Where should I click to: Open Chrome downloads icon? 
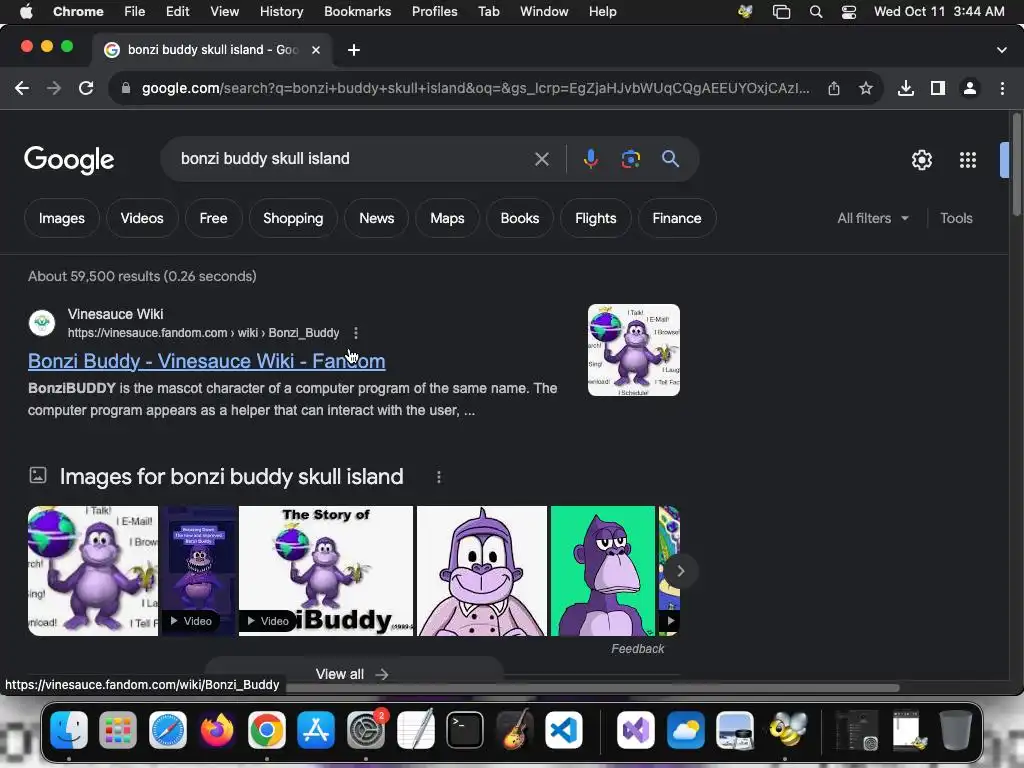pos(906,88)
